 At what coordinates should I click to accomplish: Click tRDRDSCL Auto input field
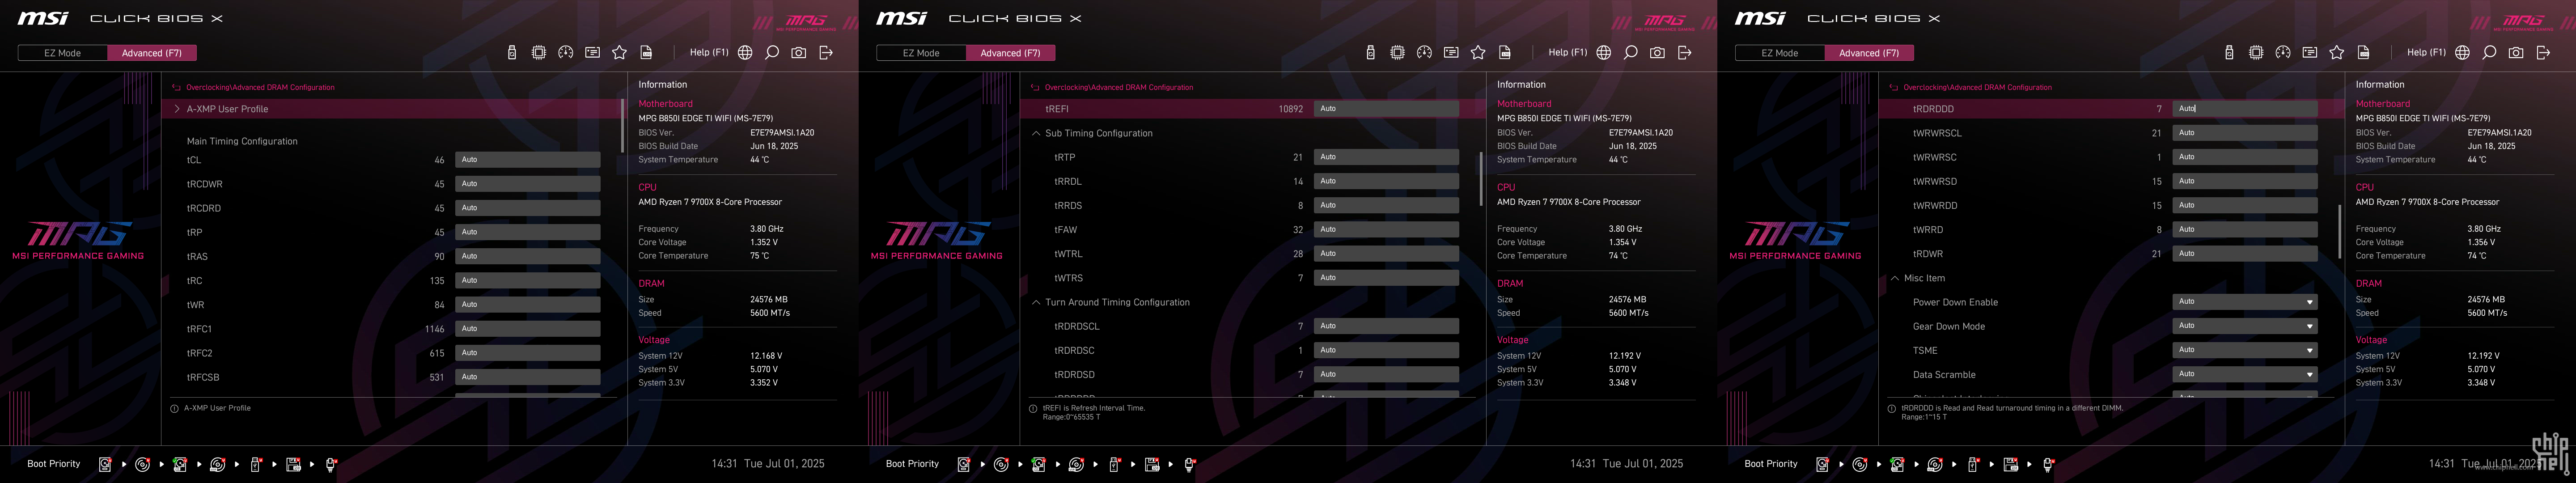(1386, 326)
